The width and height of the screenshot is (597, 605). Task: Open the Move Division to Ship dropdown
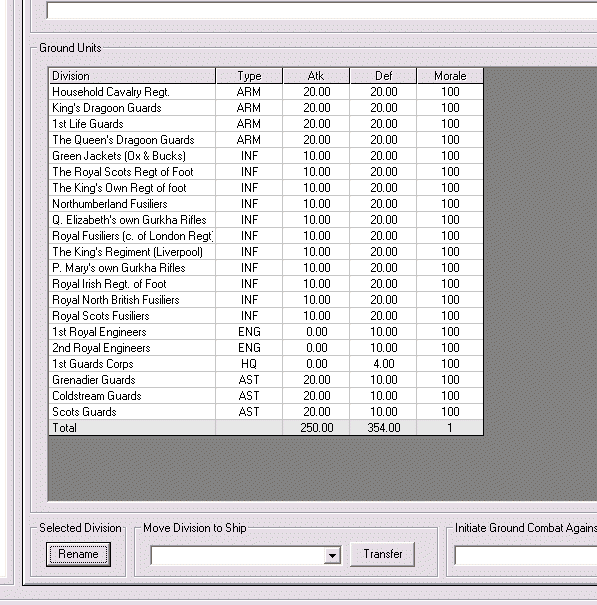pos(332,556)
